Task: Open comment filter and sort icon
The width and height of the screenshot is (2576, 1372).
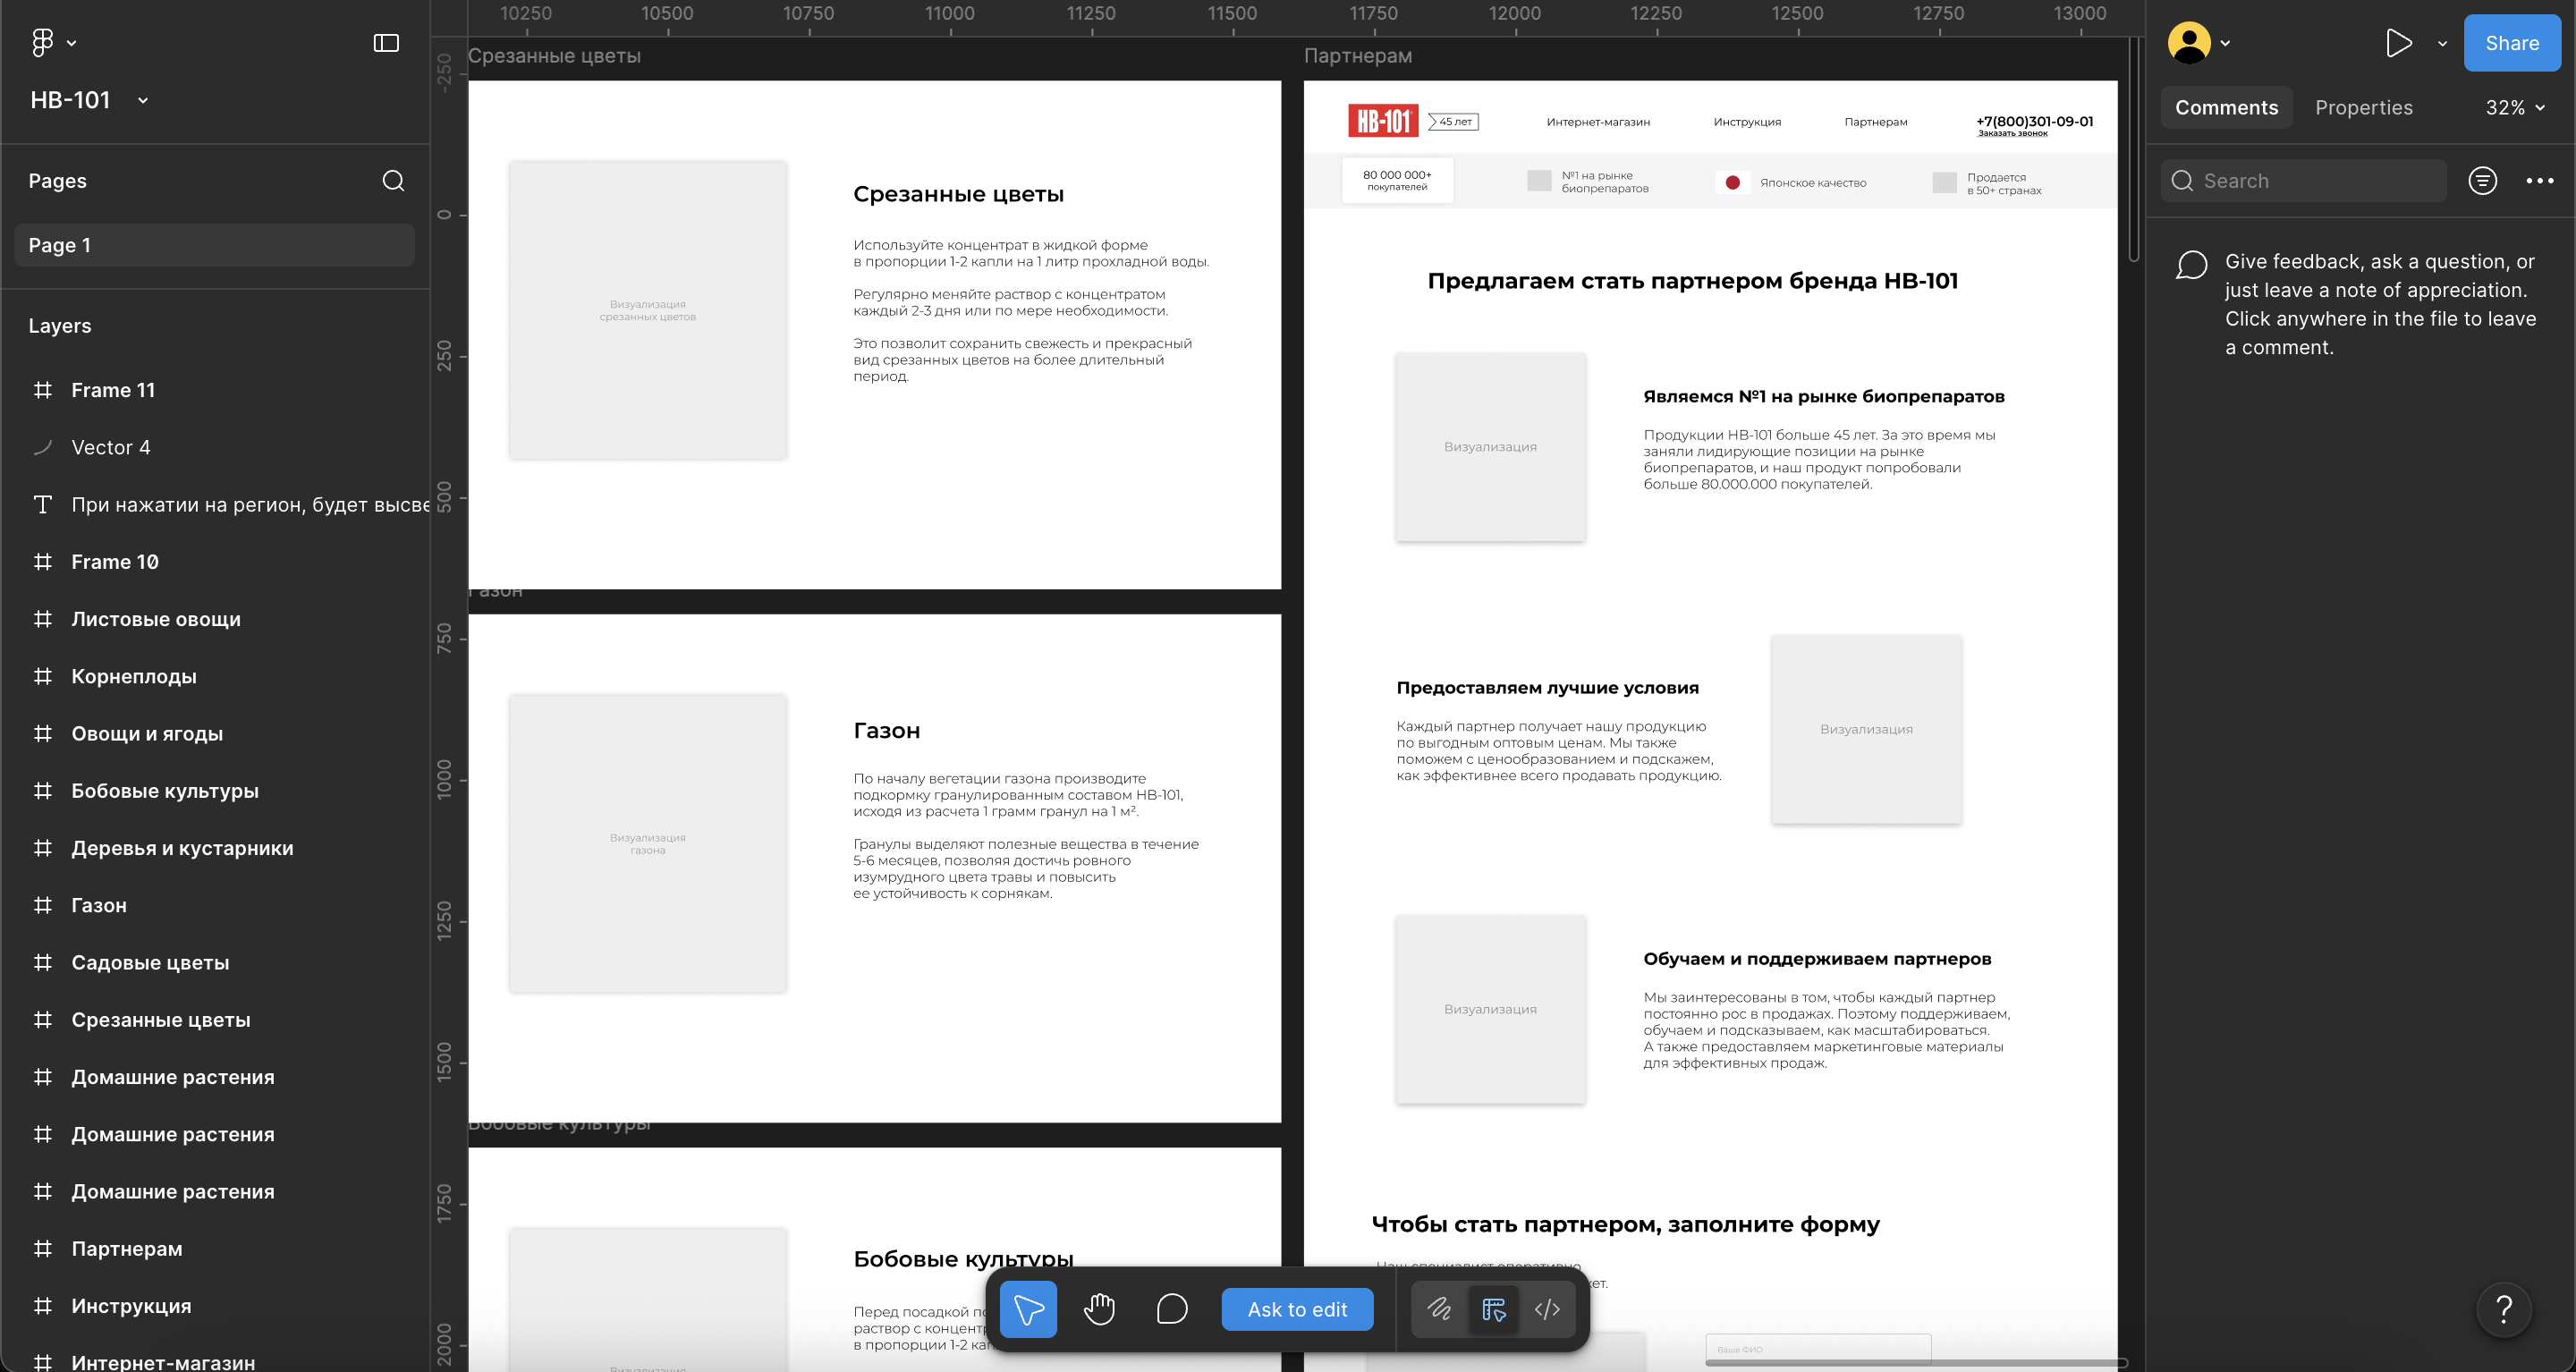Action: pos(2483,181)
